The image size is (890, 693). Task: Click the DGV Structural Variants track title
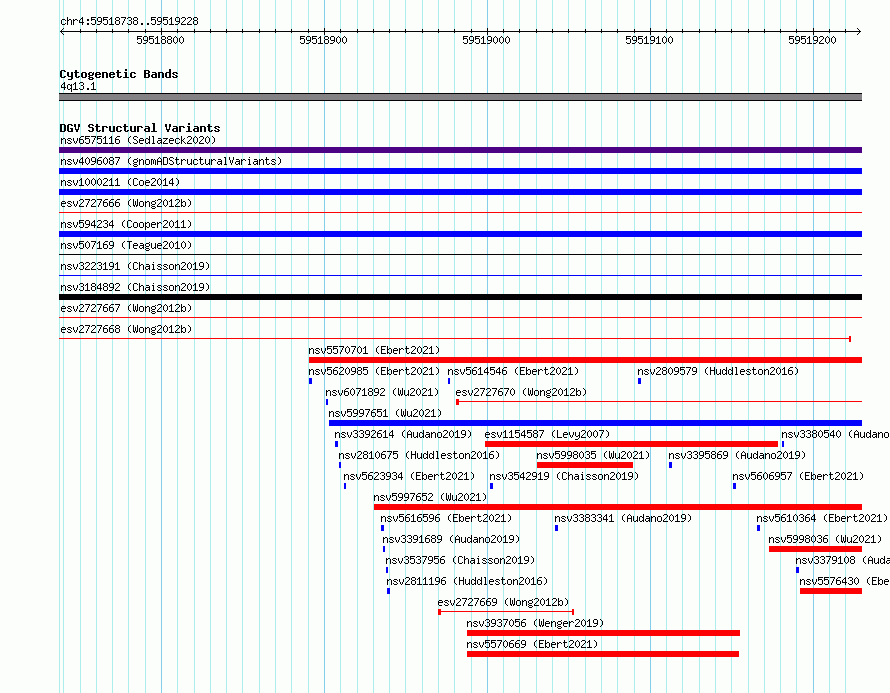pyautogui.click(x=140, y=128)
